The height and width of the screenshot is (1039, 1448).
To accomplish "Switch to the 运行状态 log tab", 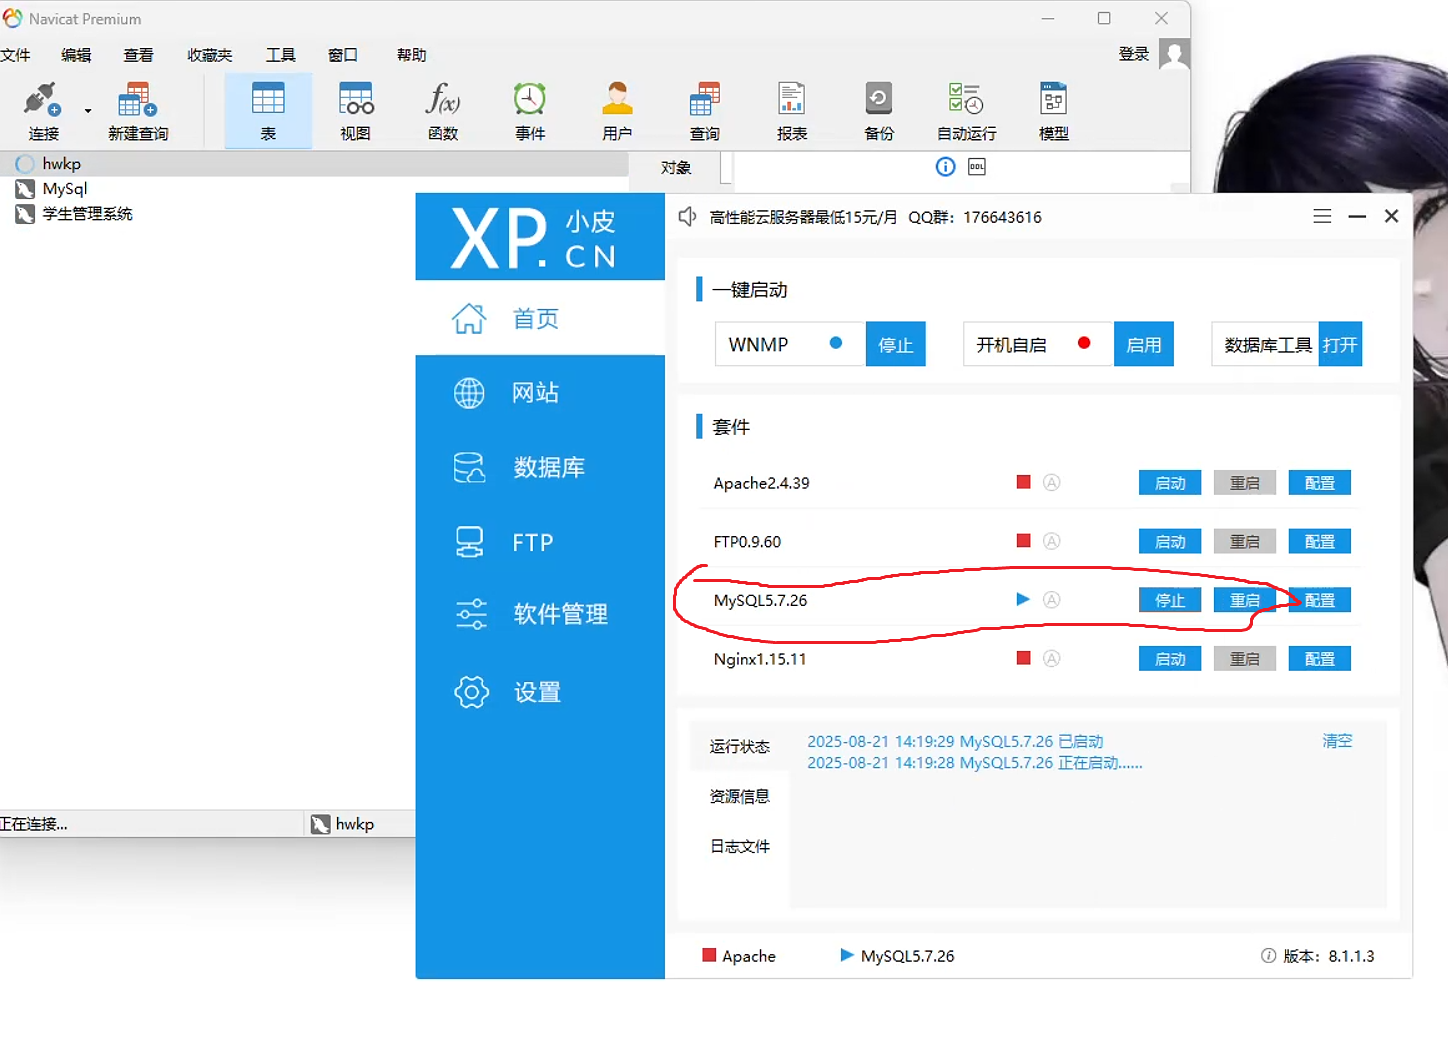I will click(740, 747).
